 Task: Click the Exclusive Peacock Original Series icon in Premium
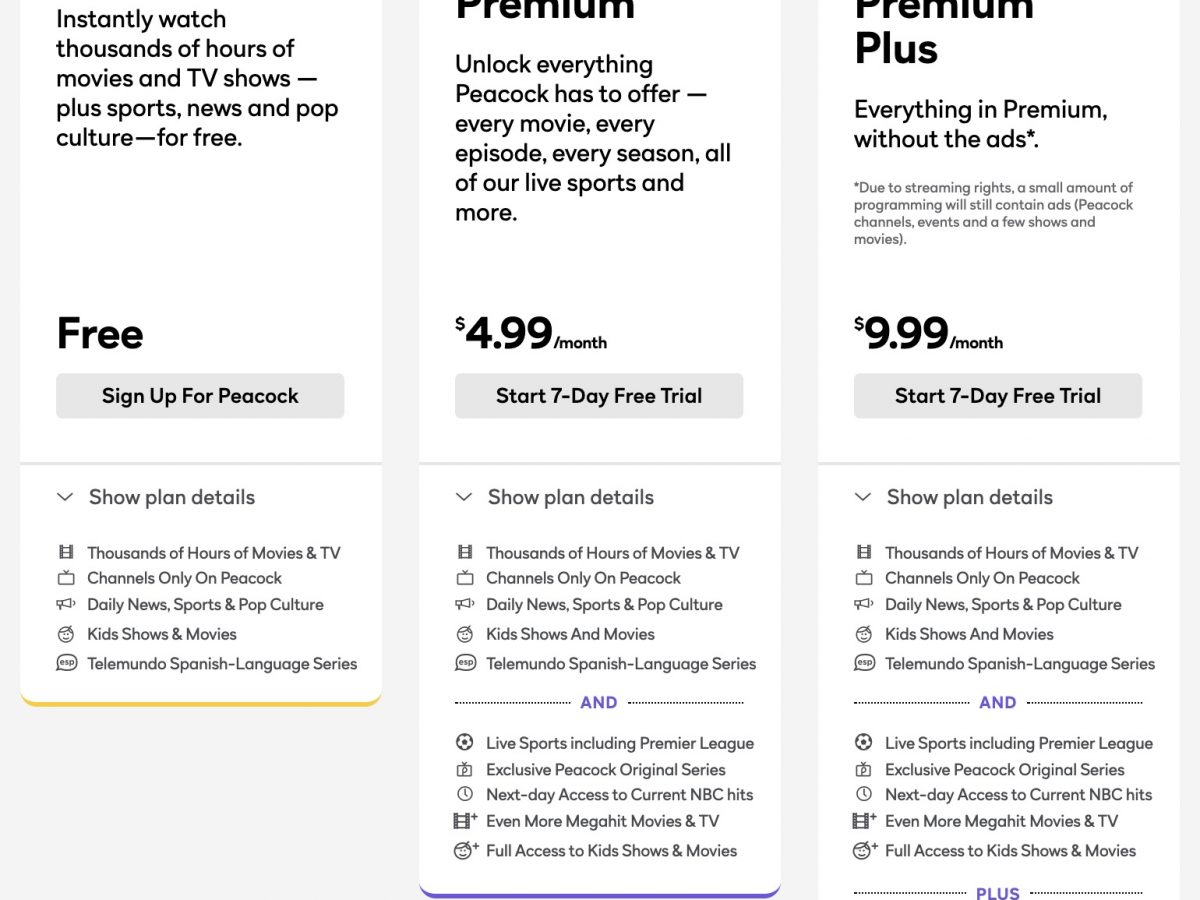click(x=464, y=769)
